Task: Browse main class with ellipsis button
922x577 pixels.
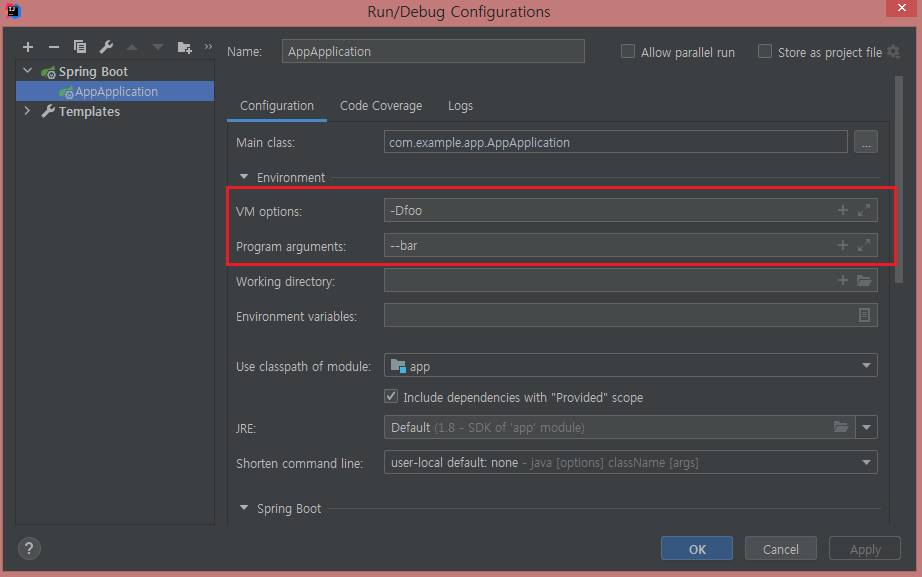Action: pyautogui.click(x=866, y=142)
